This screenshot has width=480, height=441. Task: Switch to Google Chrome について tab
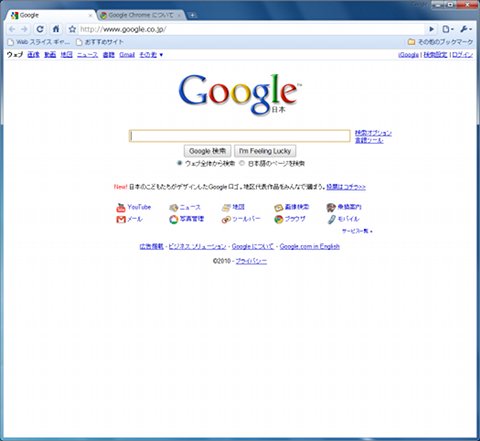click(x=141, y=15)
